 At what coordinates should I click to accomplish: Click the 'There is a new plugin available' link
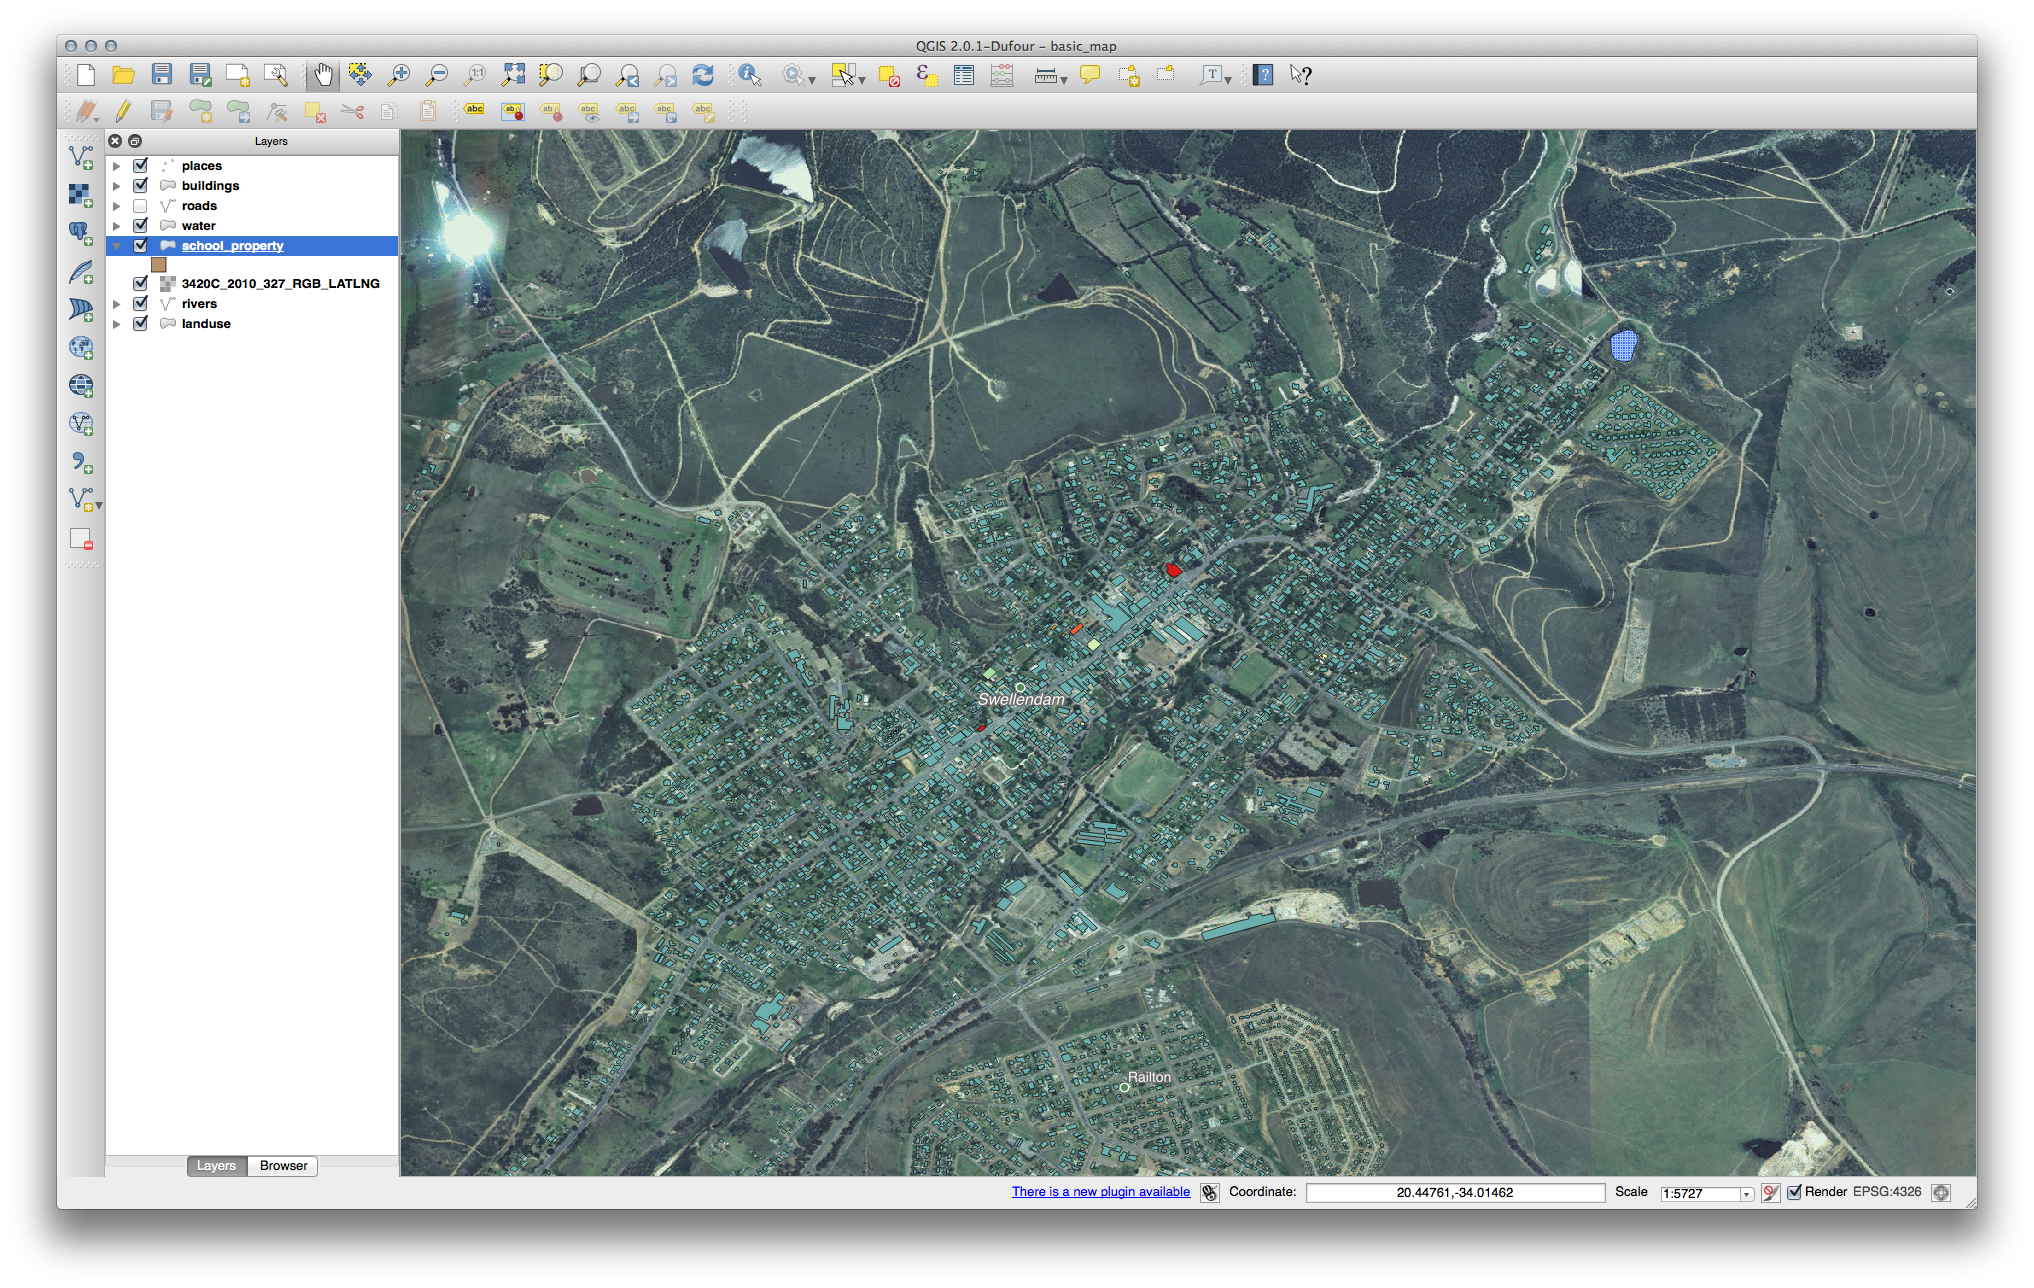[x=1099, y=1191]
